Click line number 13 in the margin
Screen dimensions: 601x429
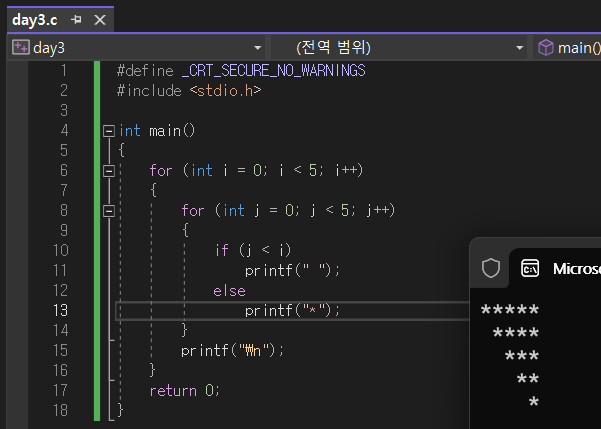coord(61,311)
